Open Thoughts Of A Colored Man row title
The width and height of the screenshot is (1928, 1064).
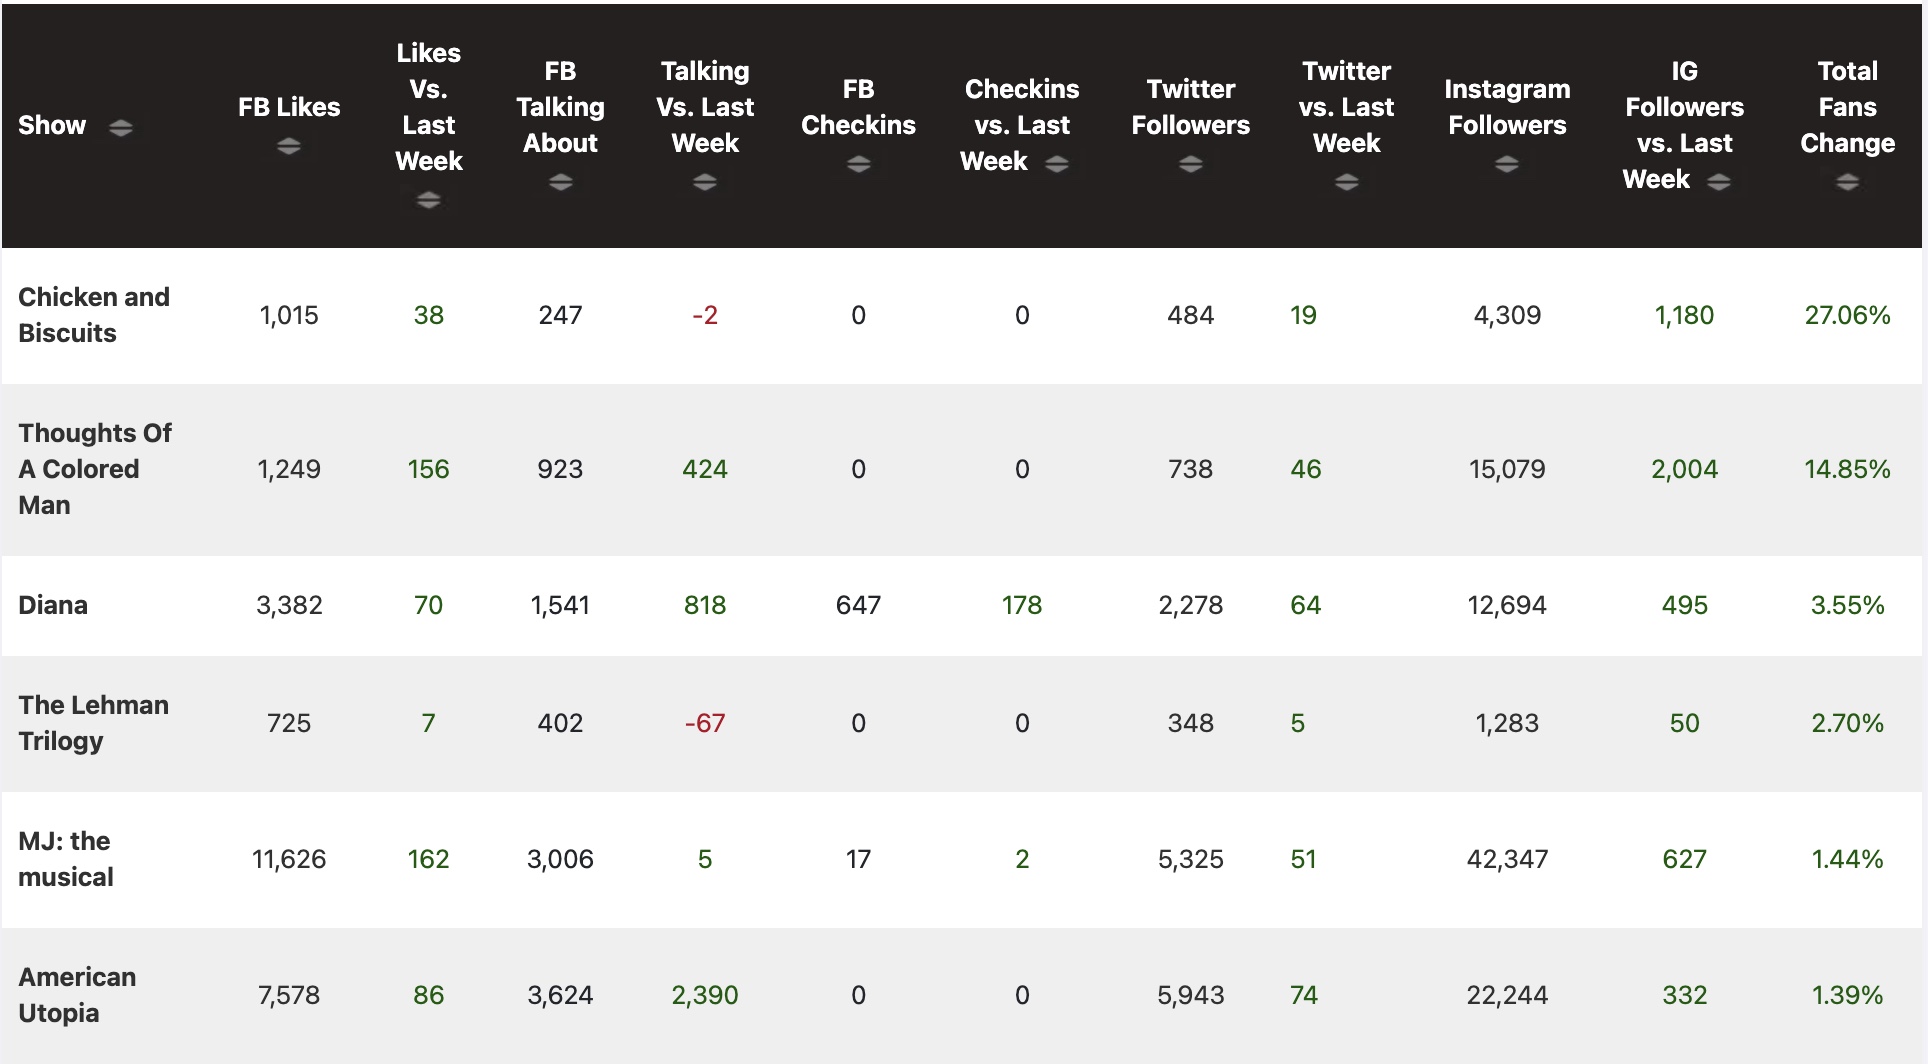coord(94,469)
